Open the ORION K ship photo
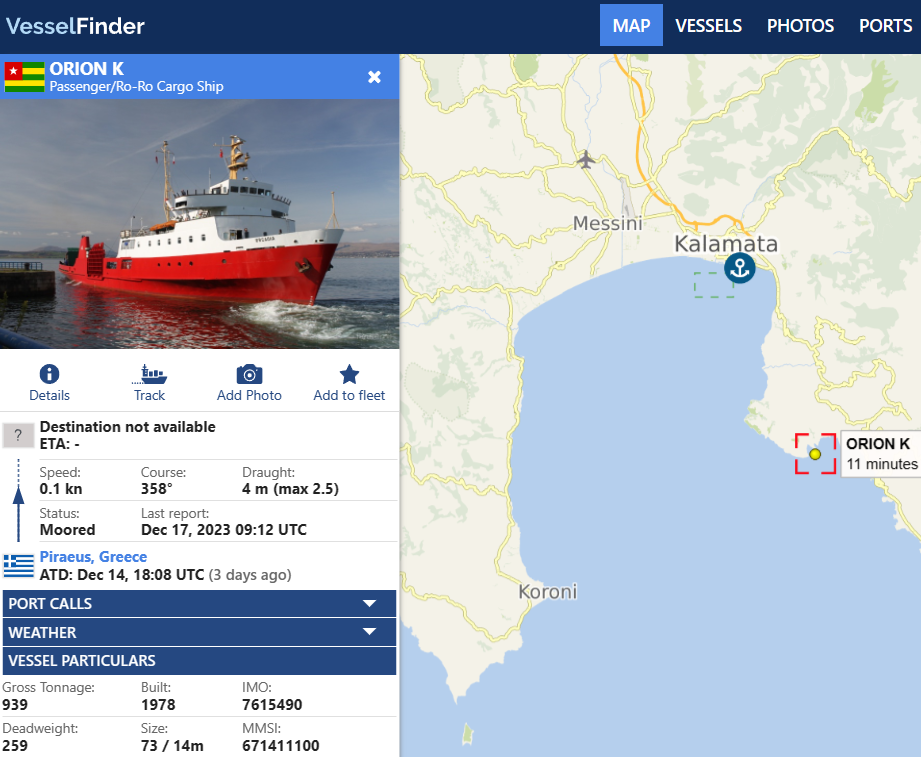 pyautogui.click(x=199, y=224)
